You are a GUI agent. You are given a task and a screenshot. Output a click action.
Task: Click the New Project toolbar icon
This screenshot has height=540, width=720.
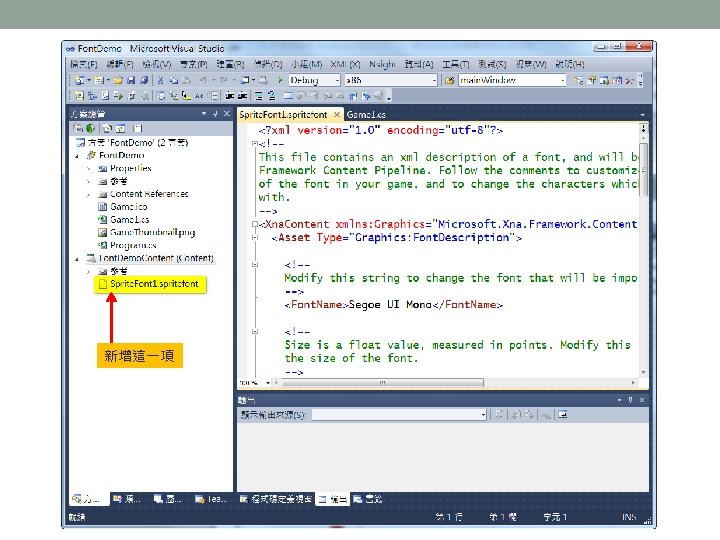pos(79,80)
